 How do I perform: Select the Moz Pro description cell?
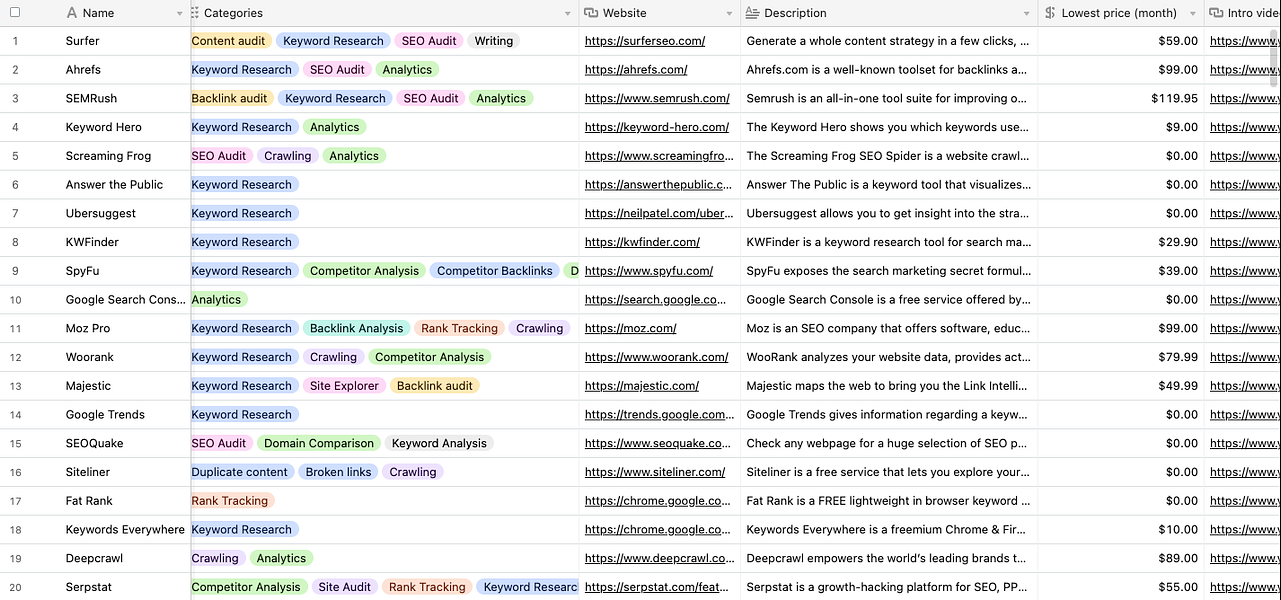pos(889,328)
